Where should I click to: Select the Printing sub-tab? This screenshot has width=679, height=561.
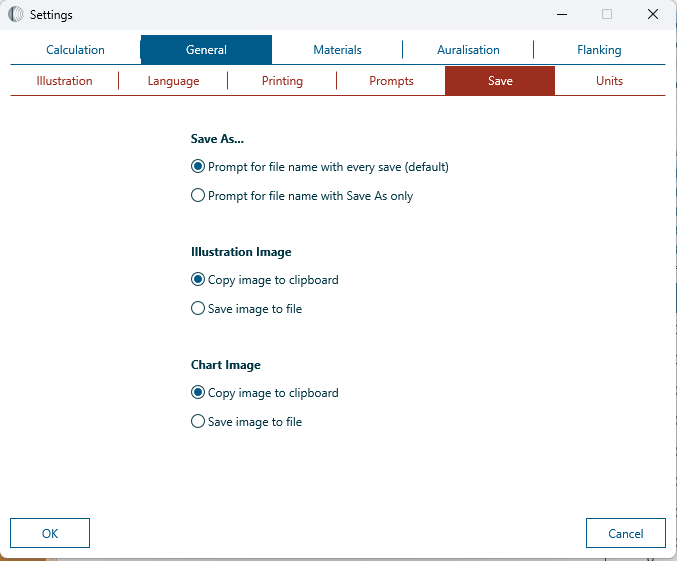[x=282, y=81]
